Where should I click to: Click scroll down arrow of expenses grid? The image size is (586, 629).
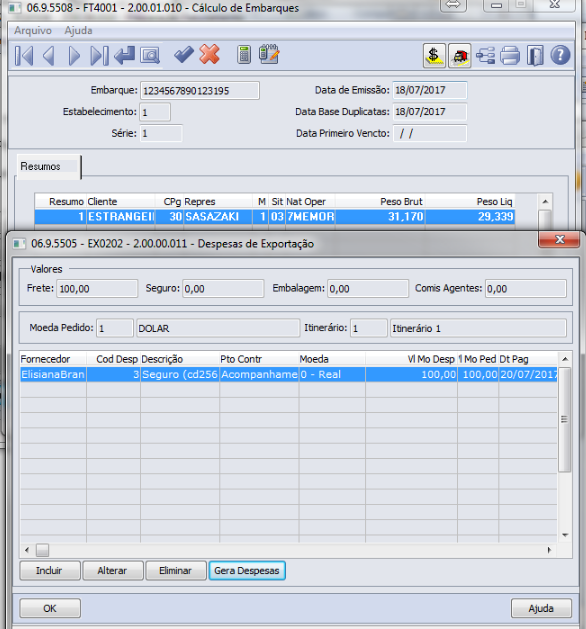pos(565,535)
